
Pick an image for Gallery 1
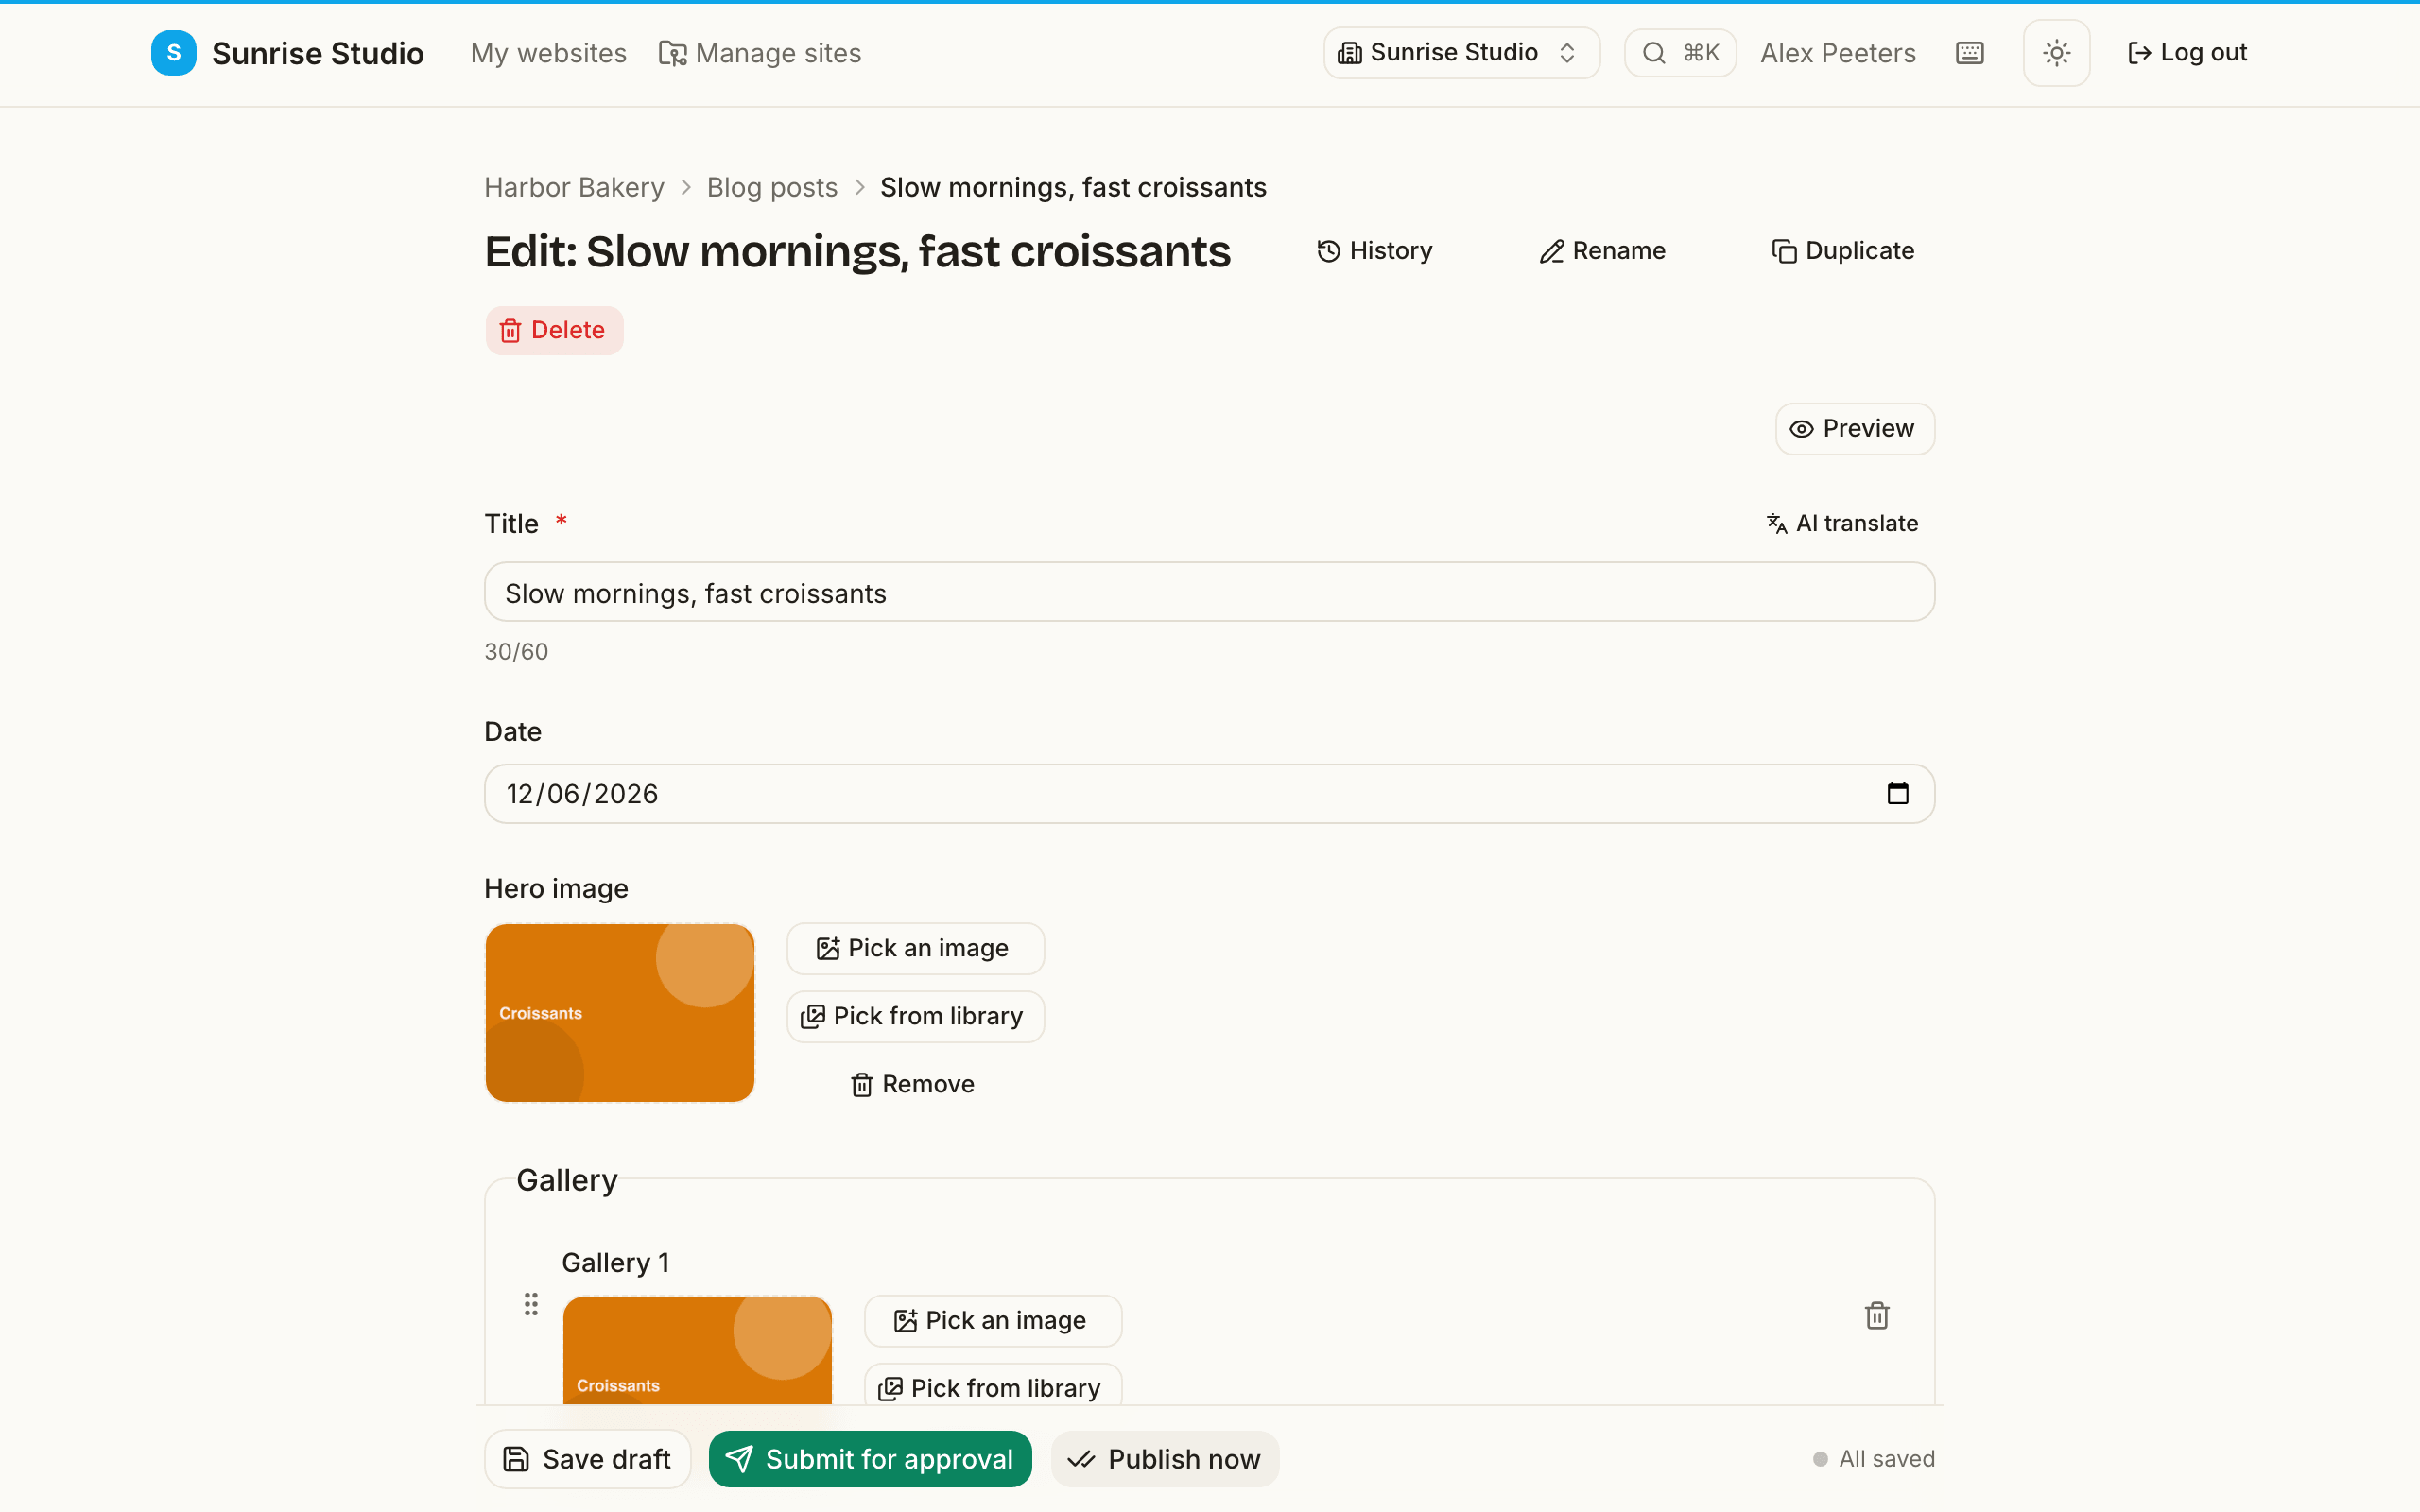tap(993, 1320)
